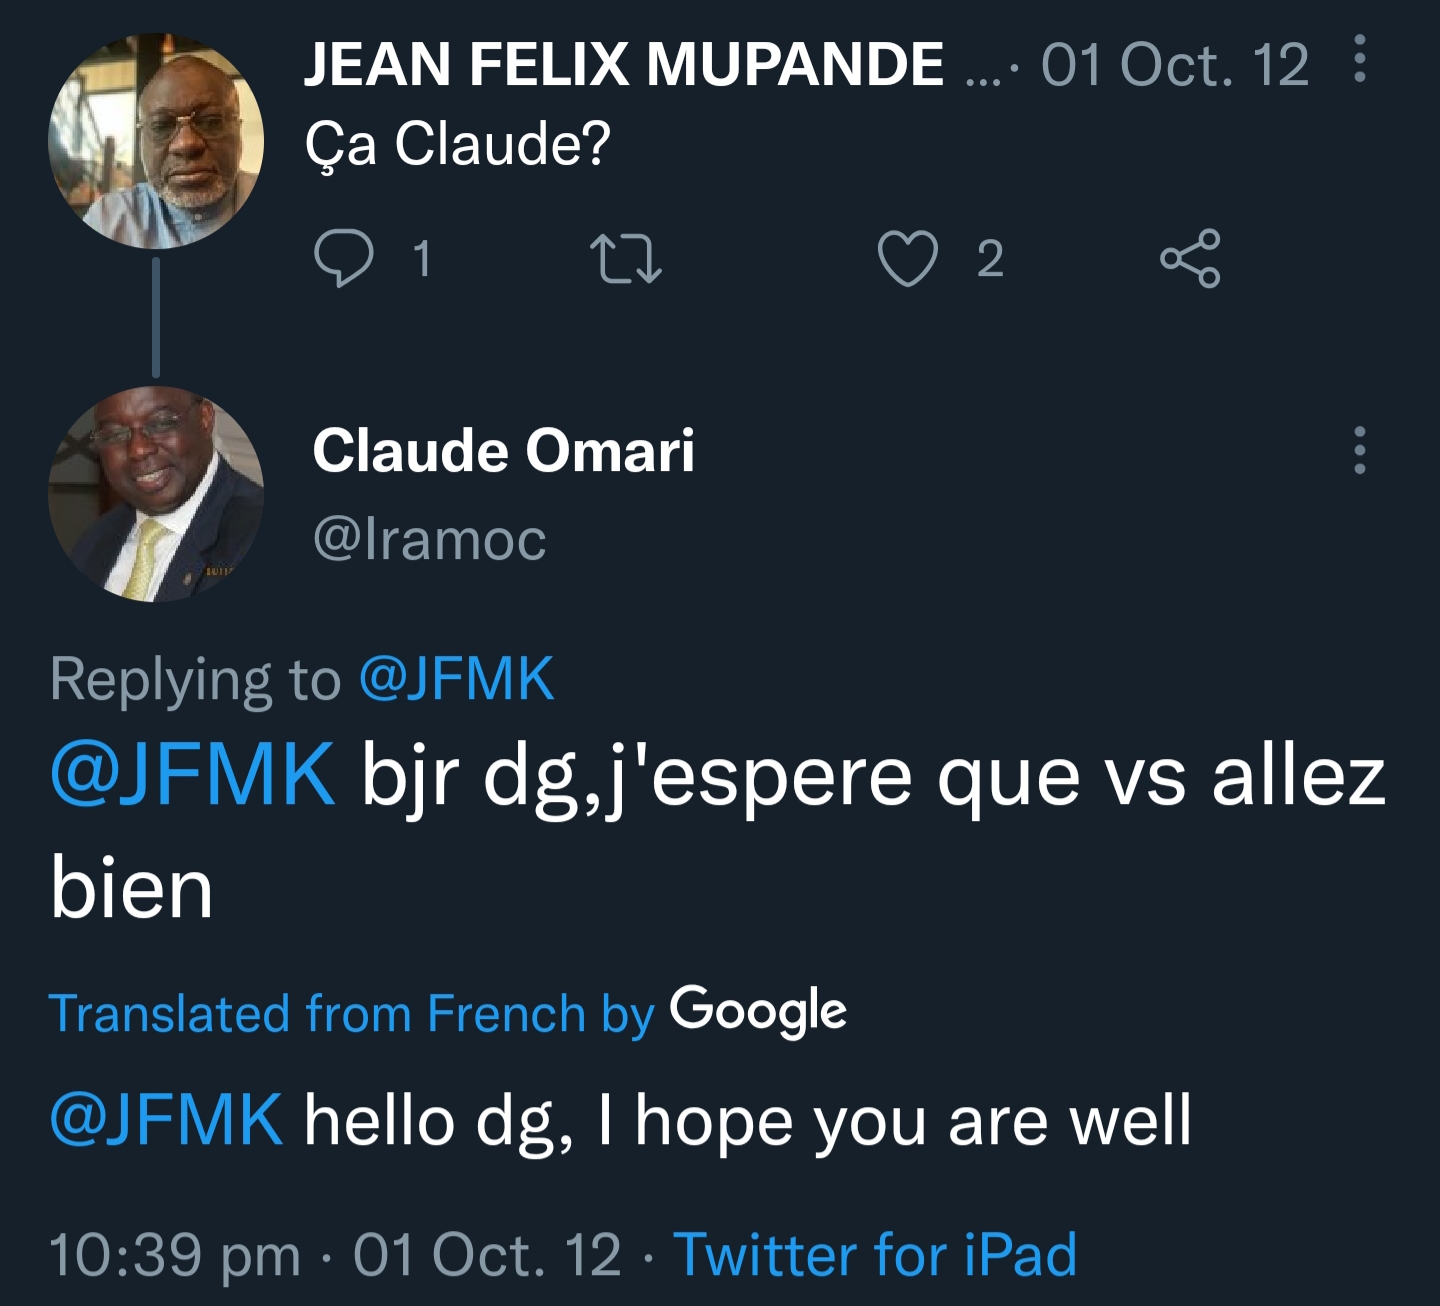Click the Claude Omari display name
1440x1306 pixels.
[x=503, y=450]
